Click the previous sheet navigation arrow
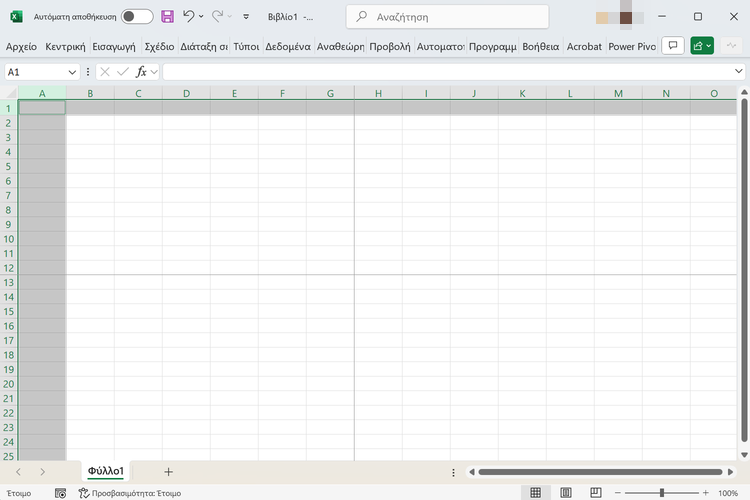Screen dimensions: 750x500 click(x=18, y=472)
